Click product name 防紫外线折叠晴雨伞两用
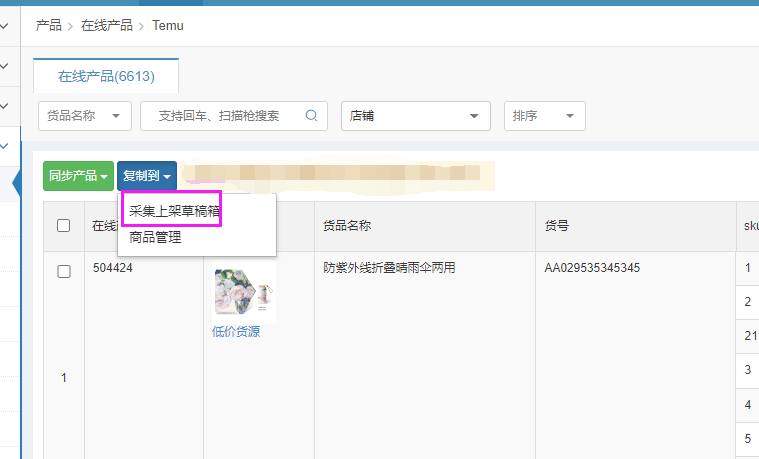Screen dimensions: 759x459 389,268
